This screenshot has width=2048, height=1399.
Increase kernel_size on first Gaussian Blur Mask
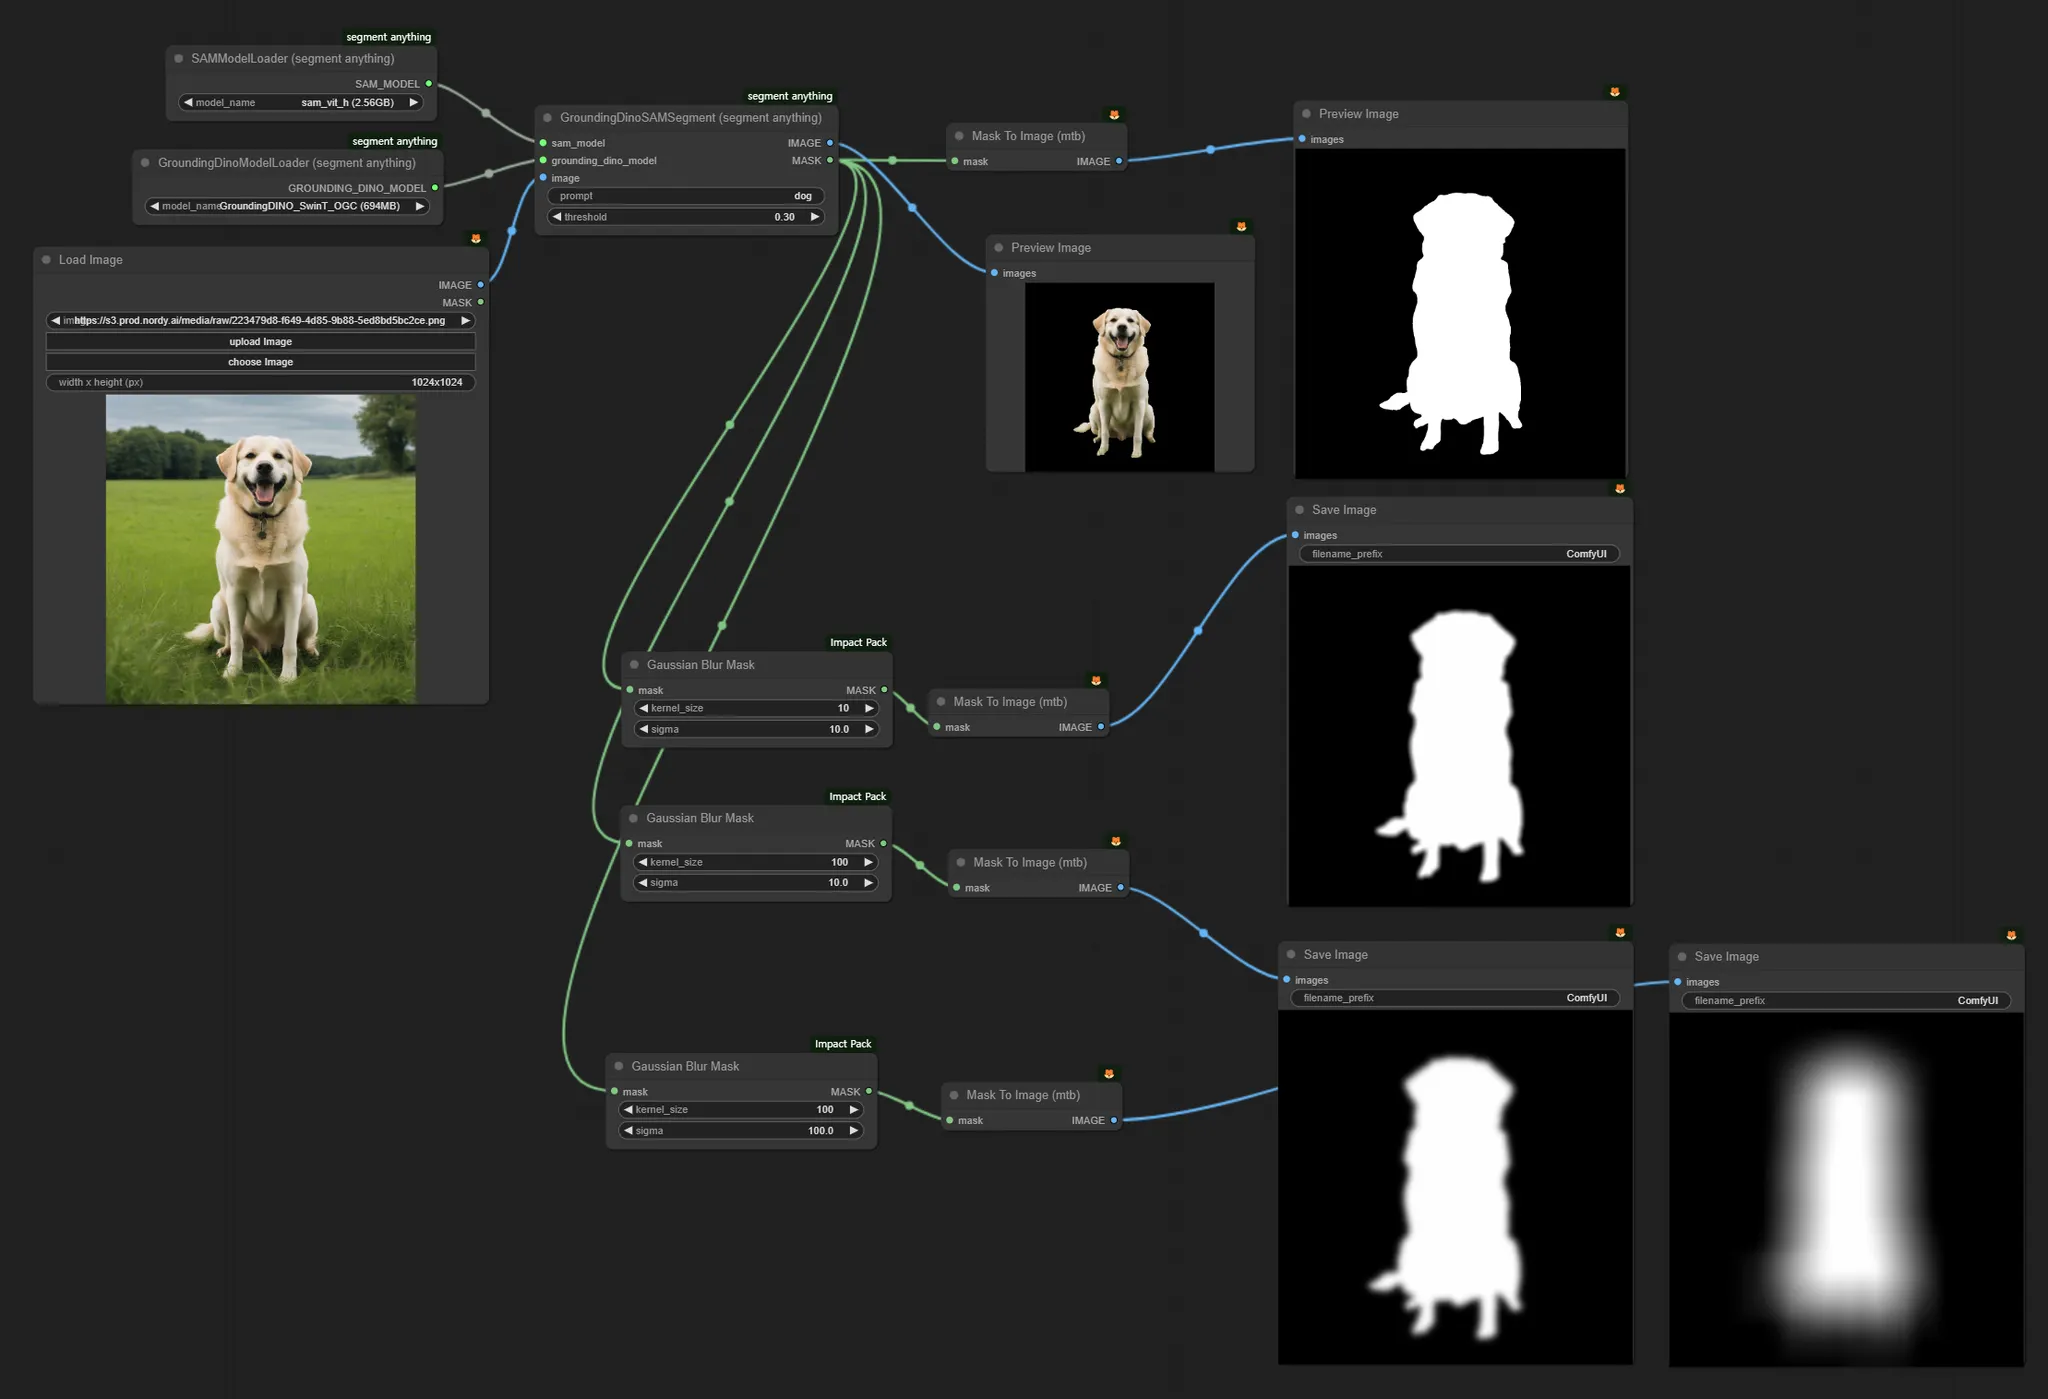868,708
